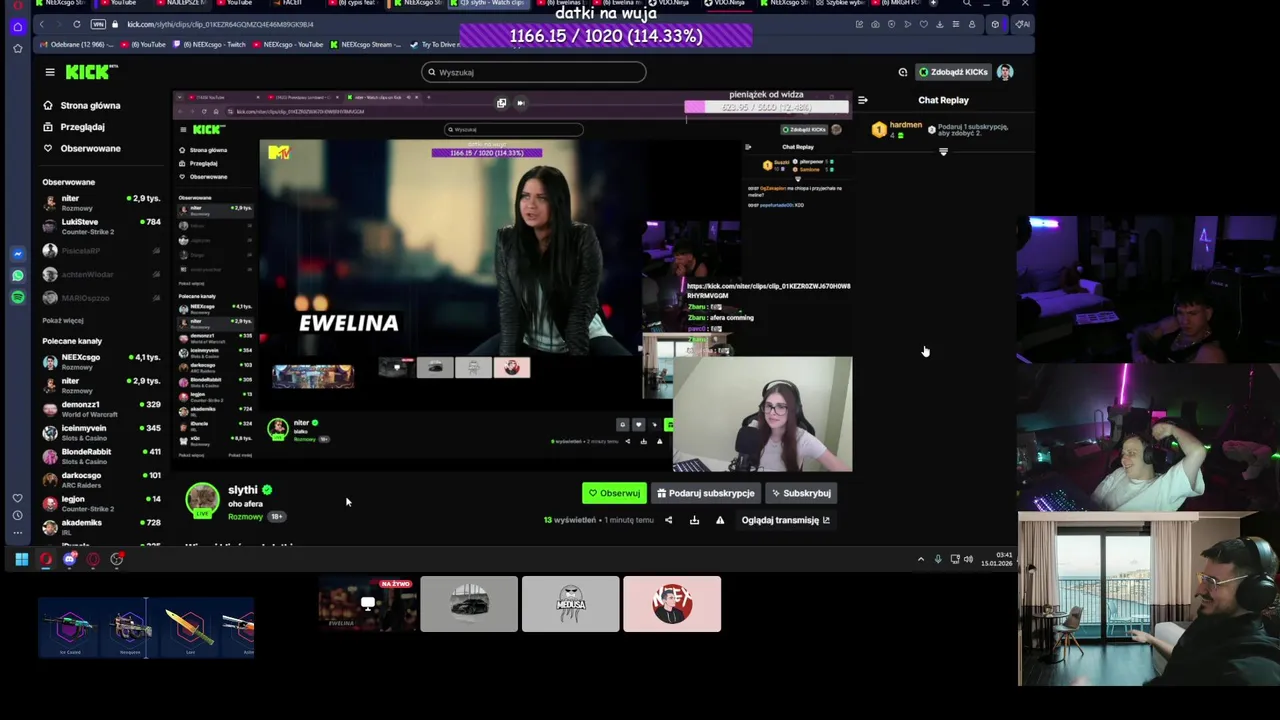Open Messenger in Opera sidebar
The height and width of the screenshot is (720, 1280).
18,254
